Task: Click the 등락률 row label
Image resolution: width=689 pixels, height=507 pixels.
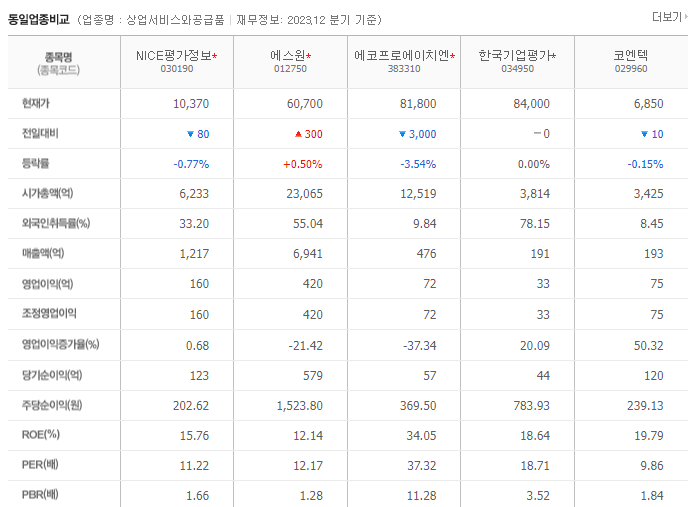Action: [x=36, y=163]
